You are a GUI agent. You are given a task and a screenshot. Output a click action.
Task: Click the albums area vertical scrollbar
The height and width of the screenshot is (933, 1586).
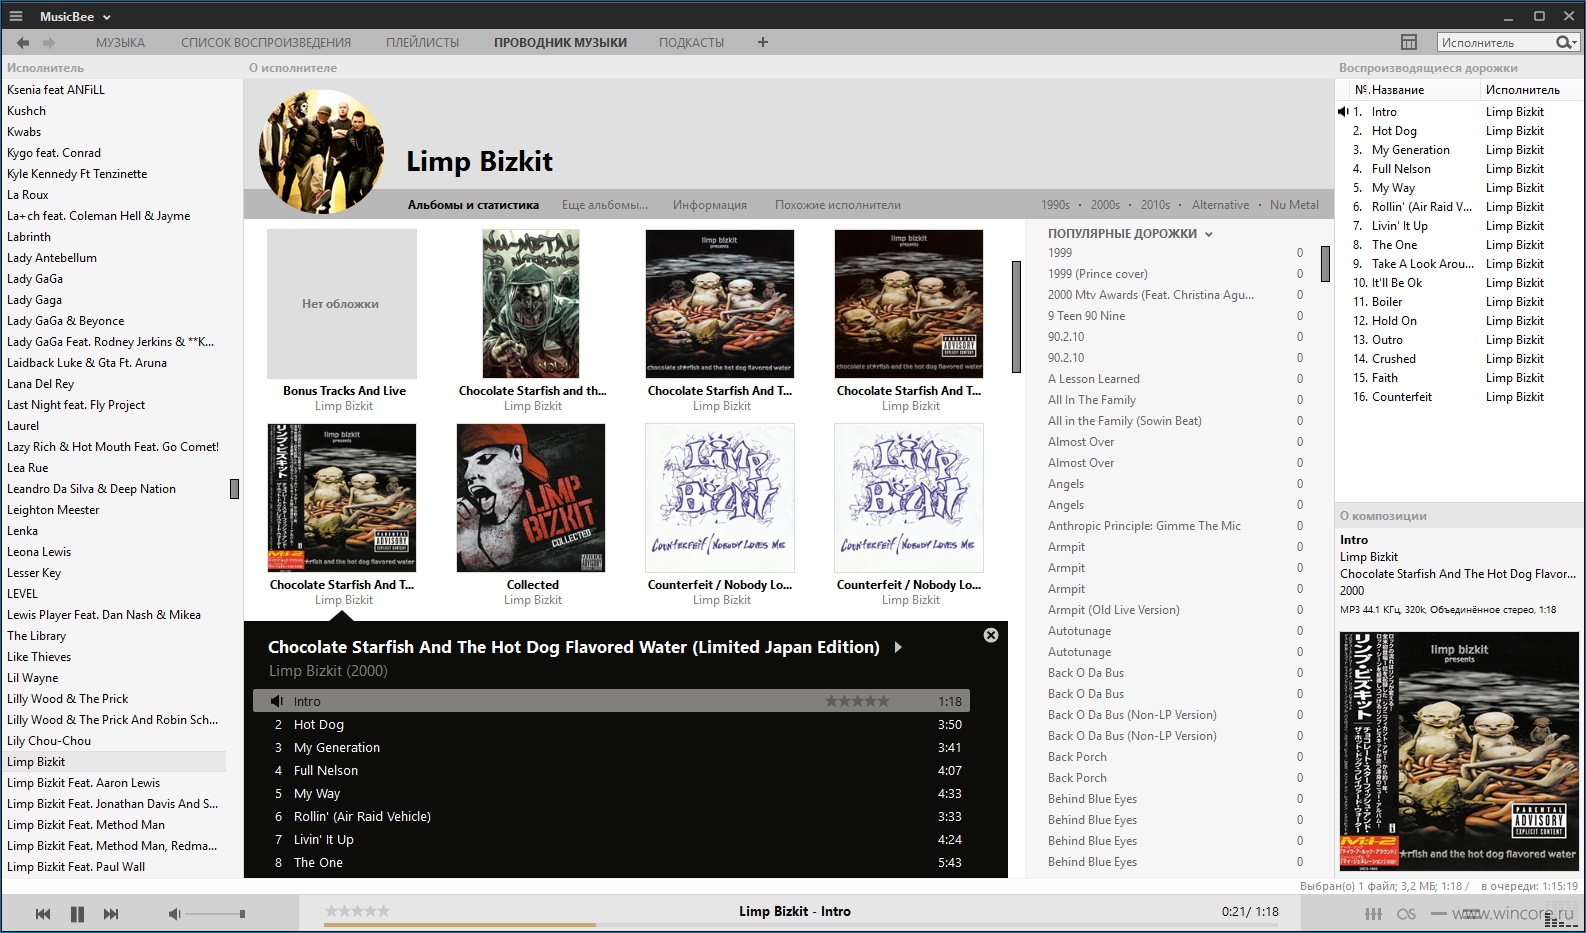tap(1016, 316)
